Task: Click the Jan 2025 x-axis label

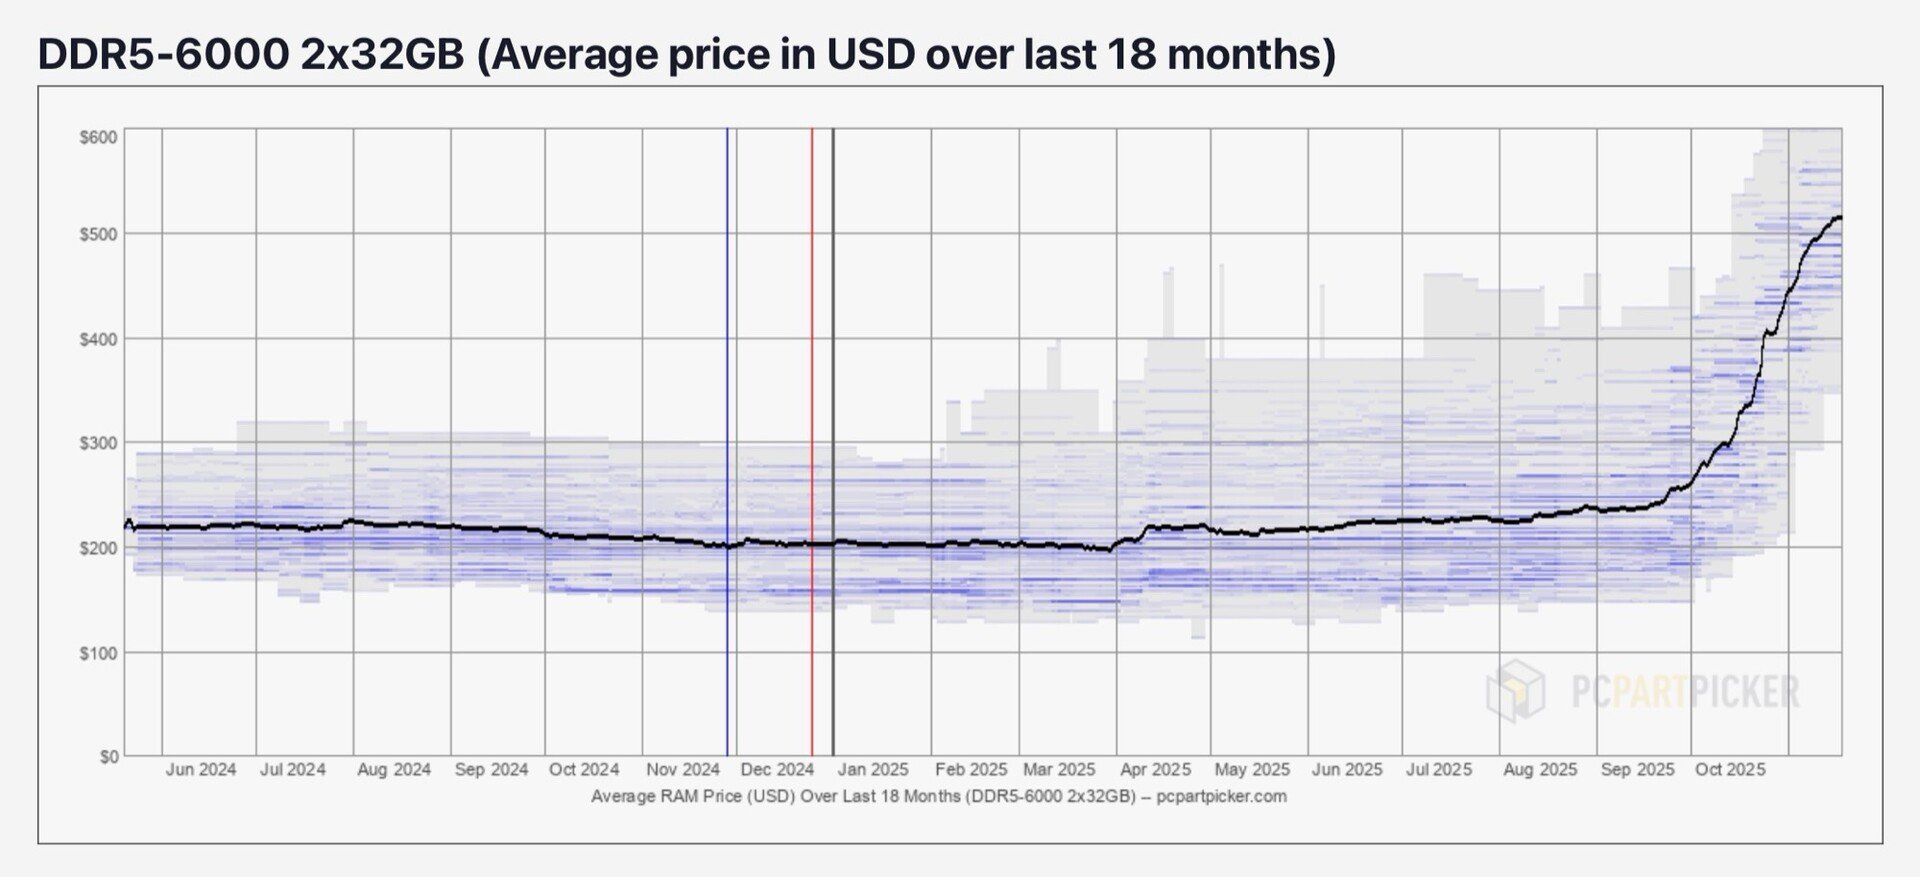Action: tap(873, 770)
